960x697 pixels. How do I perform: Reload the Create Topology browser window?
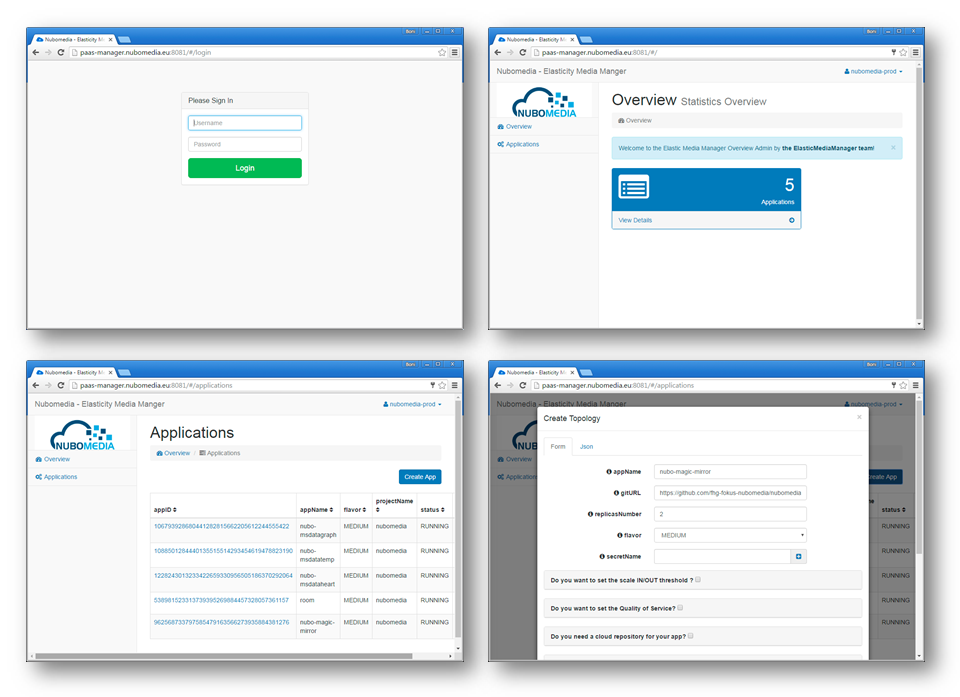[x=522, y=386]
